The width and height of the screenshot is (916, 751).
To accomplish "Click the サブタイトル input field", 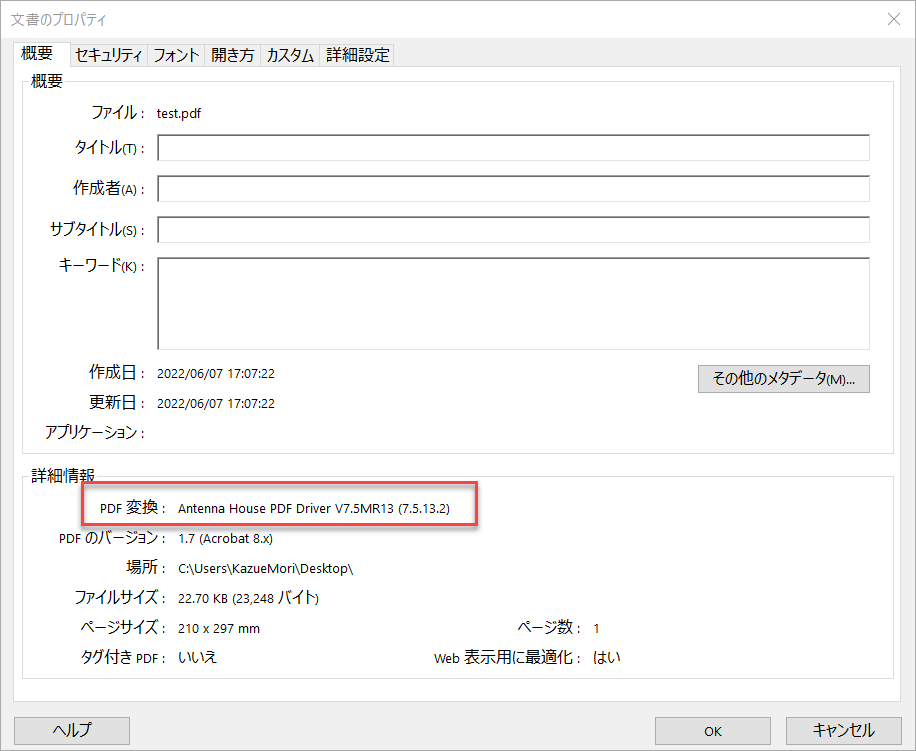I will [513, 229].
